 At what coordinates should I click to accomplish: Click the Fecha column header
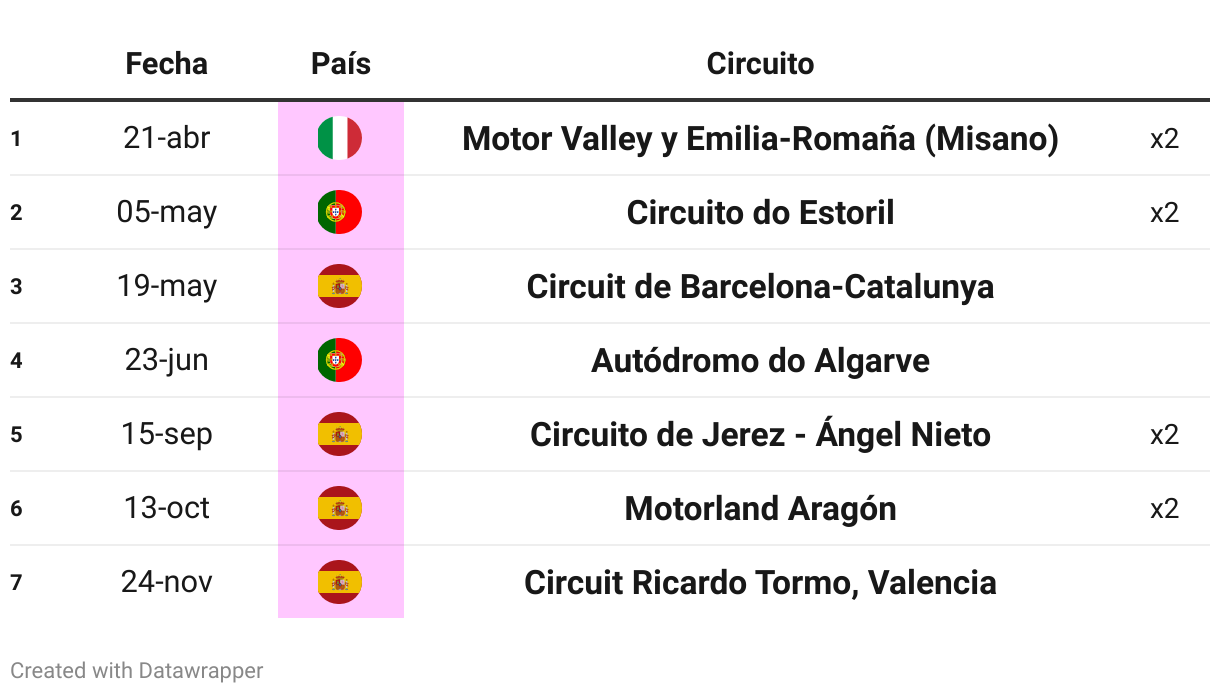click(x=167, y=64)
